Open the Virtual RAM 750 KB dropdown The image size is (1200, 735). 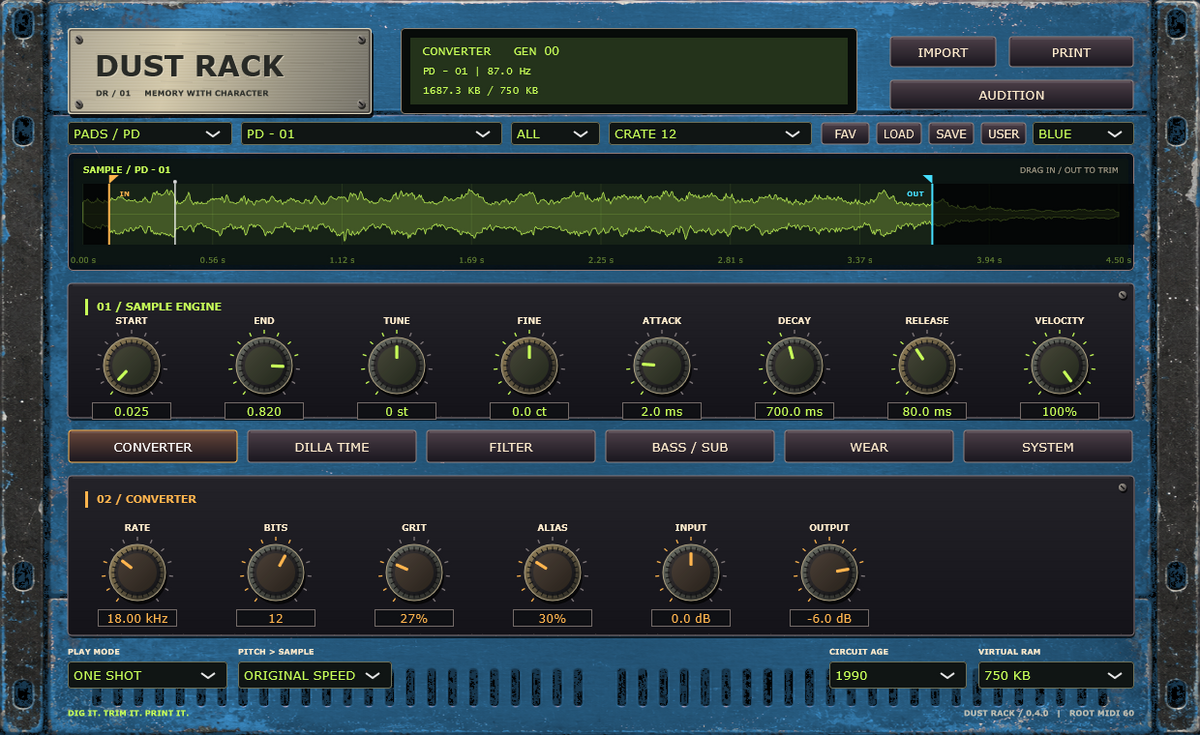(x=1055, y=675)
